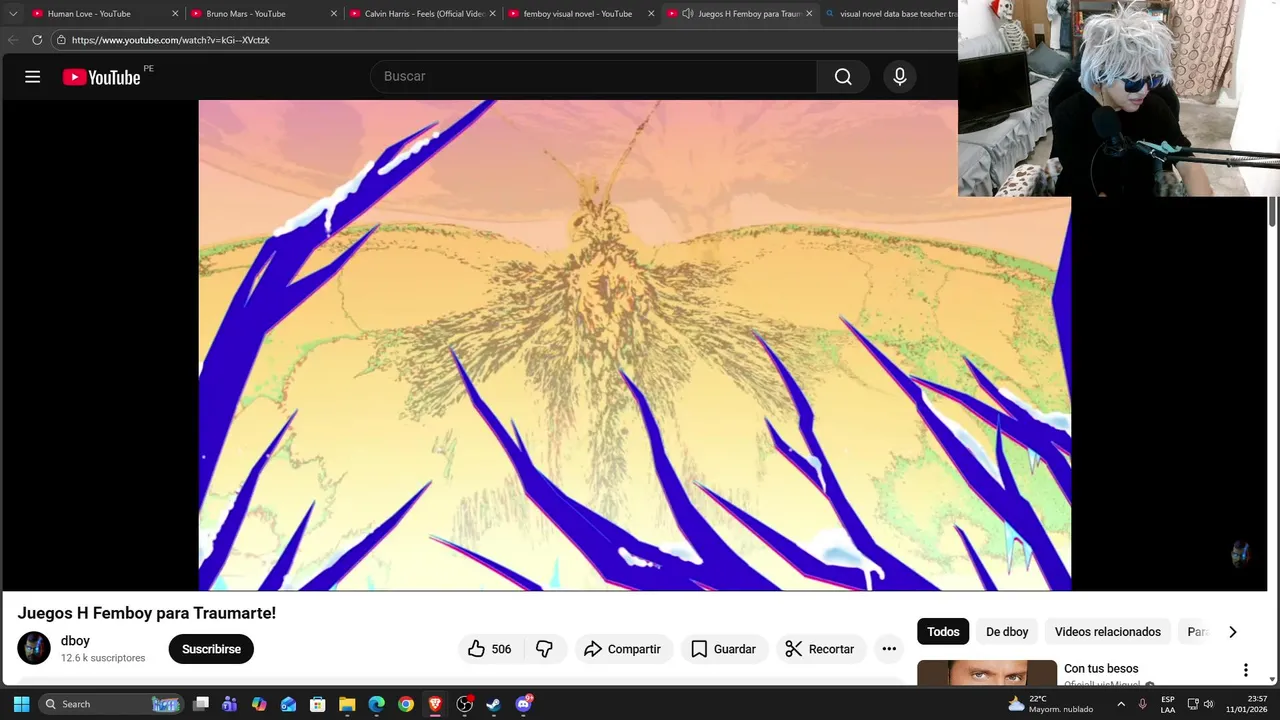Close the Juegos H Femboy tab
The image size is (1280, 720).
click(x=809, y=14)
